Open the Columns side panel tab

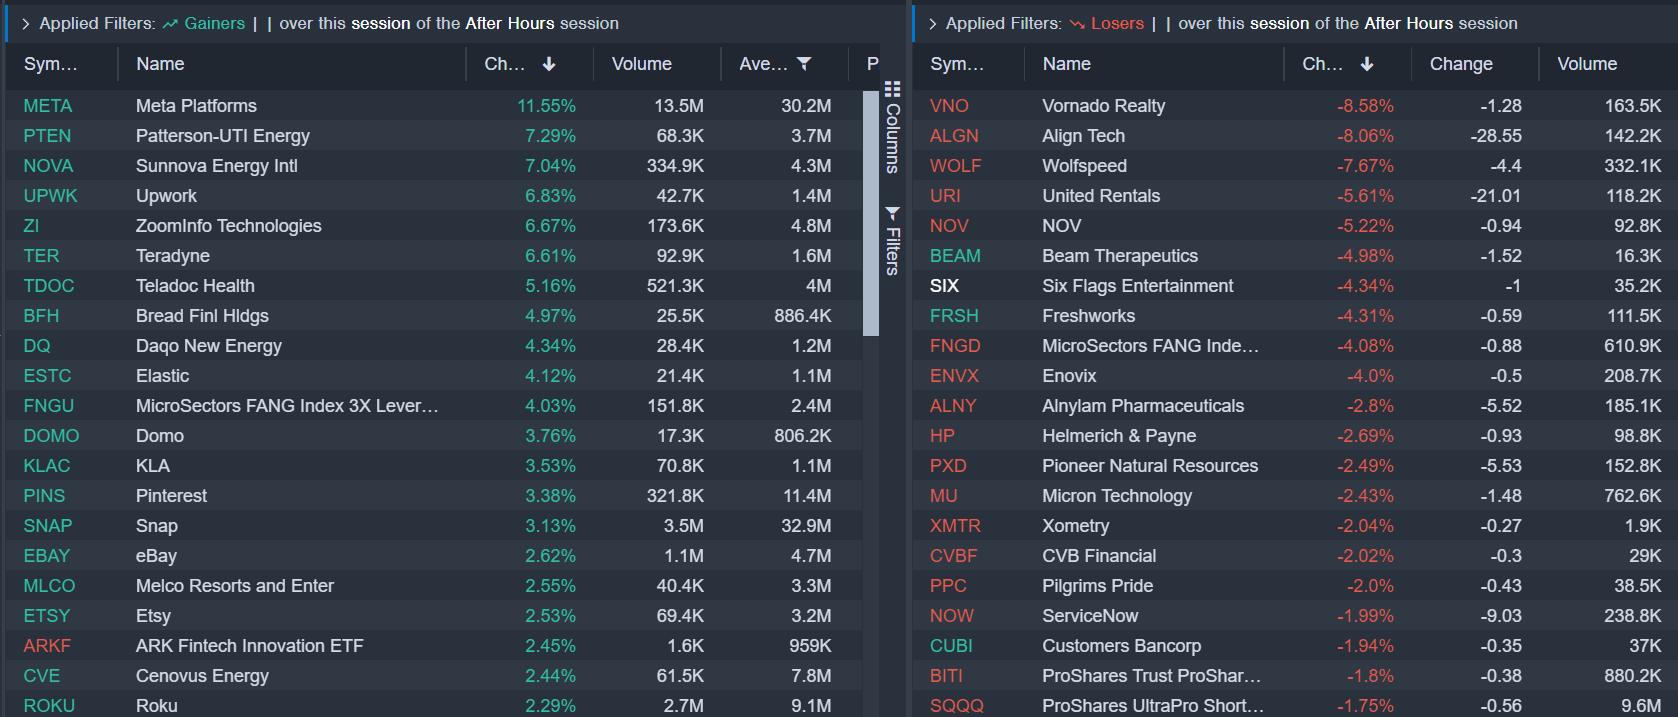click(892, 128)
